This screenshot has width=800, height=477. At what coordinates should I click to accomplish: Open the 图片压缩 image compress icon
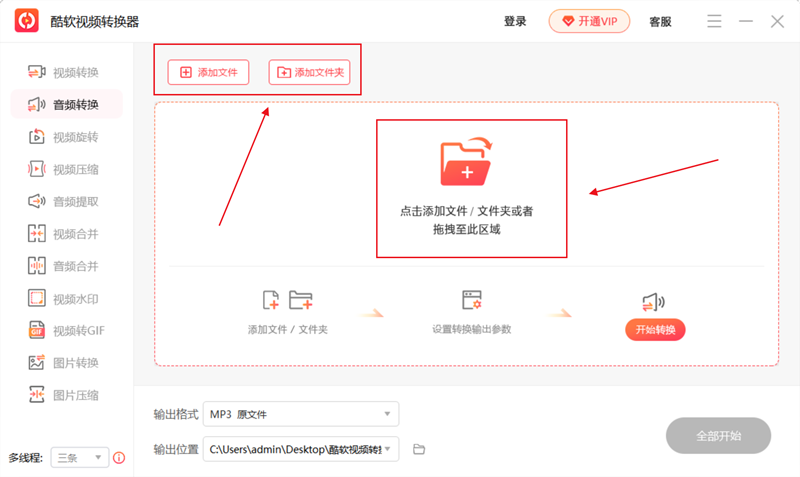(36, 395)
